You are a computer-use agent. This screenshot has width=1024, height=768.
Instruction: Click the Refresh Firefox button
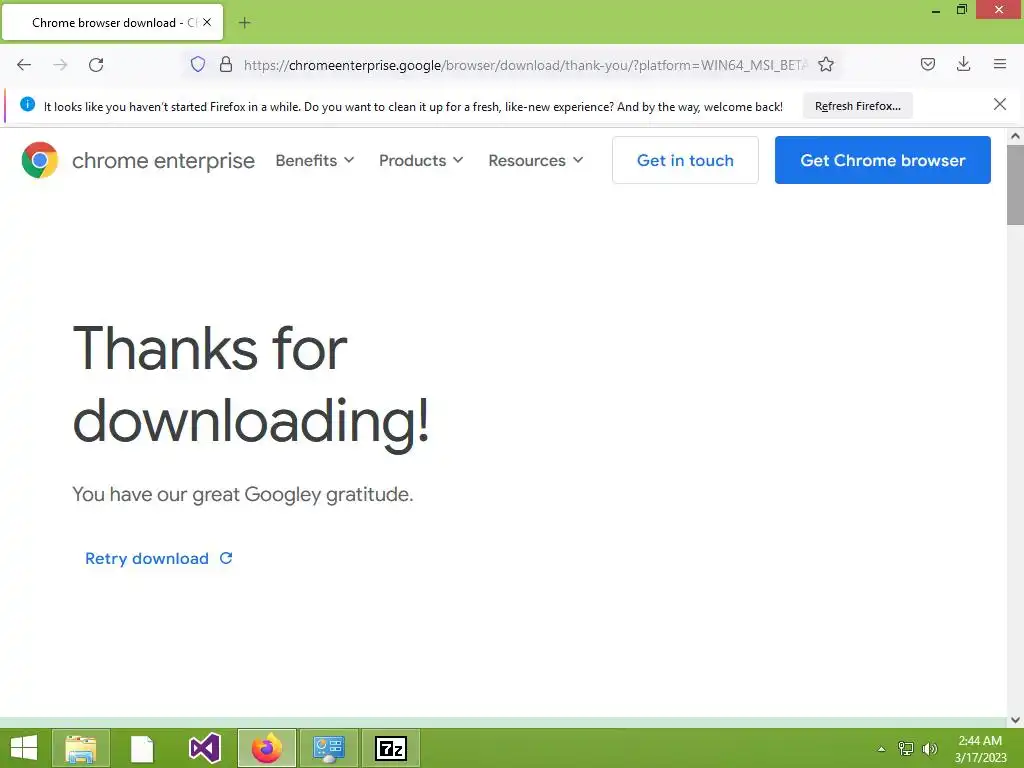[857, 106]
